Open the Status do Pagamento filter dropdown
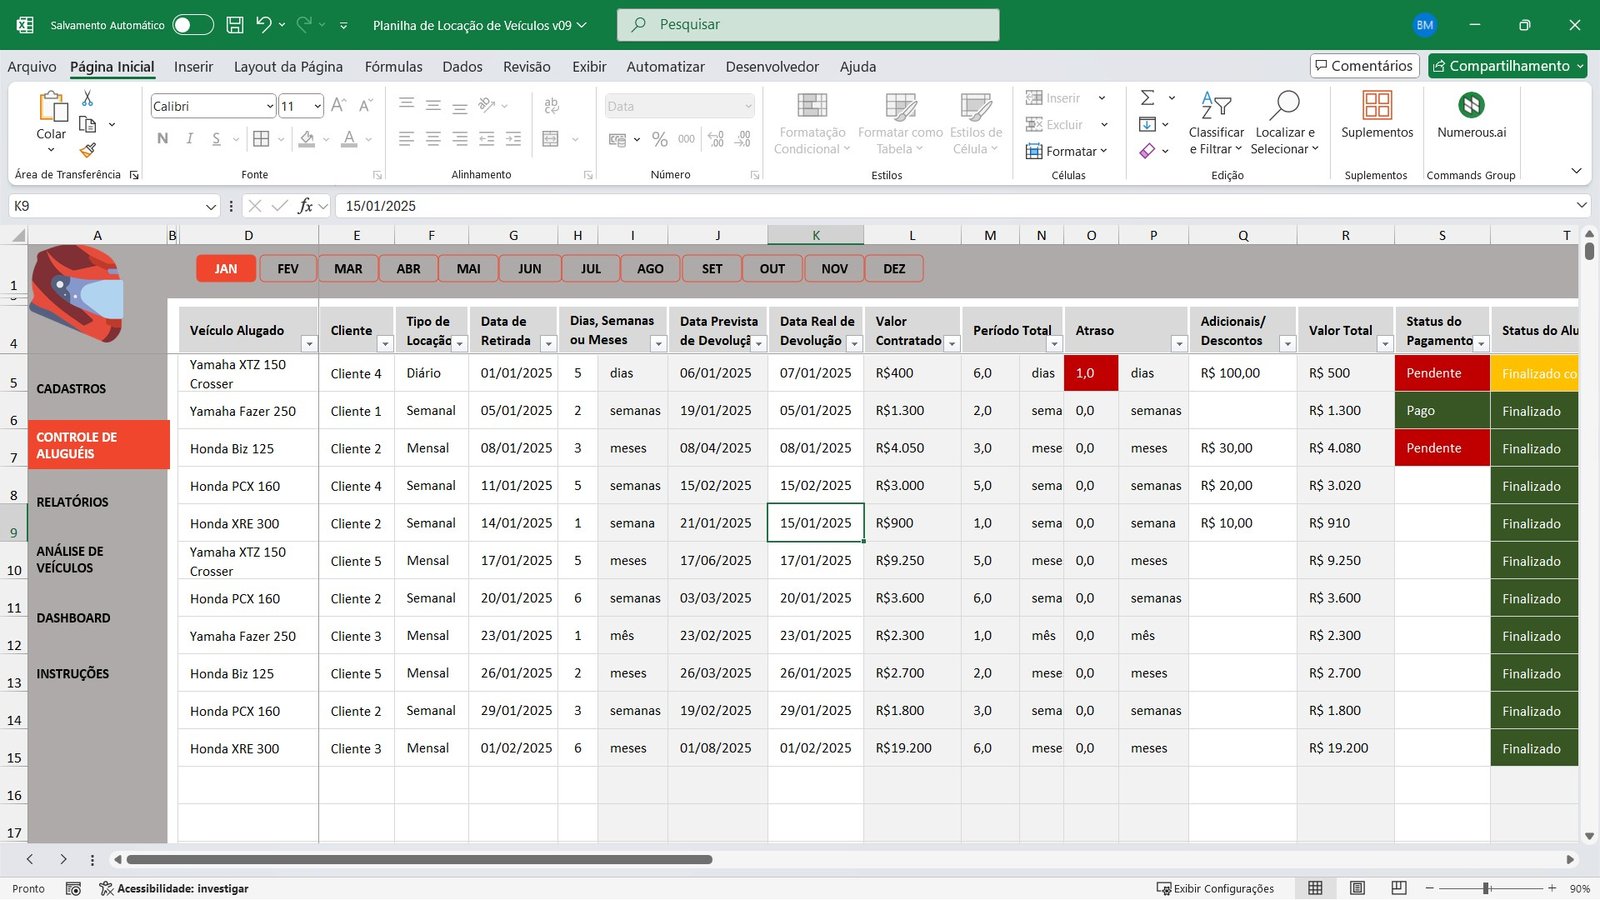1600x900 pixels. pos(1481,344)
